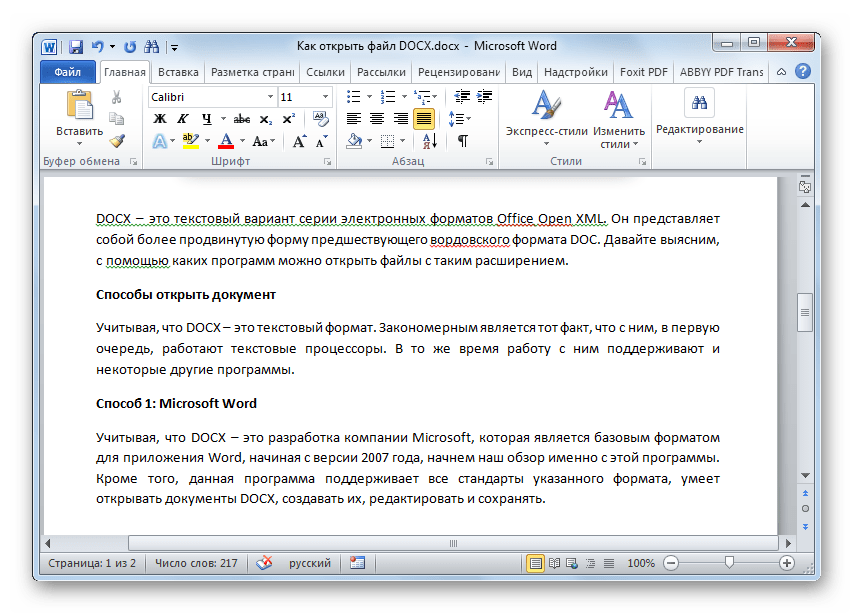Apply superscript formatting

point(289,119)
